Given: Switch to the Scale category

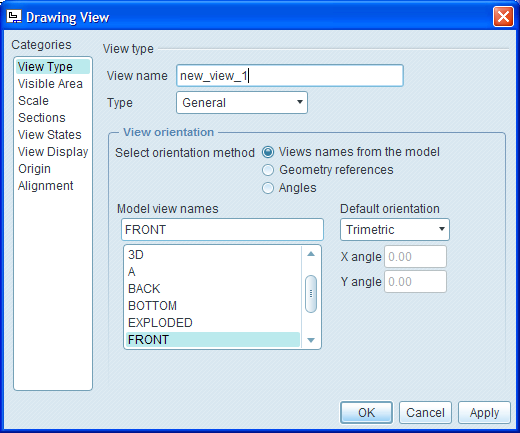Looking at the screenshot, I should 33,101.
